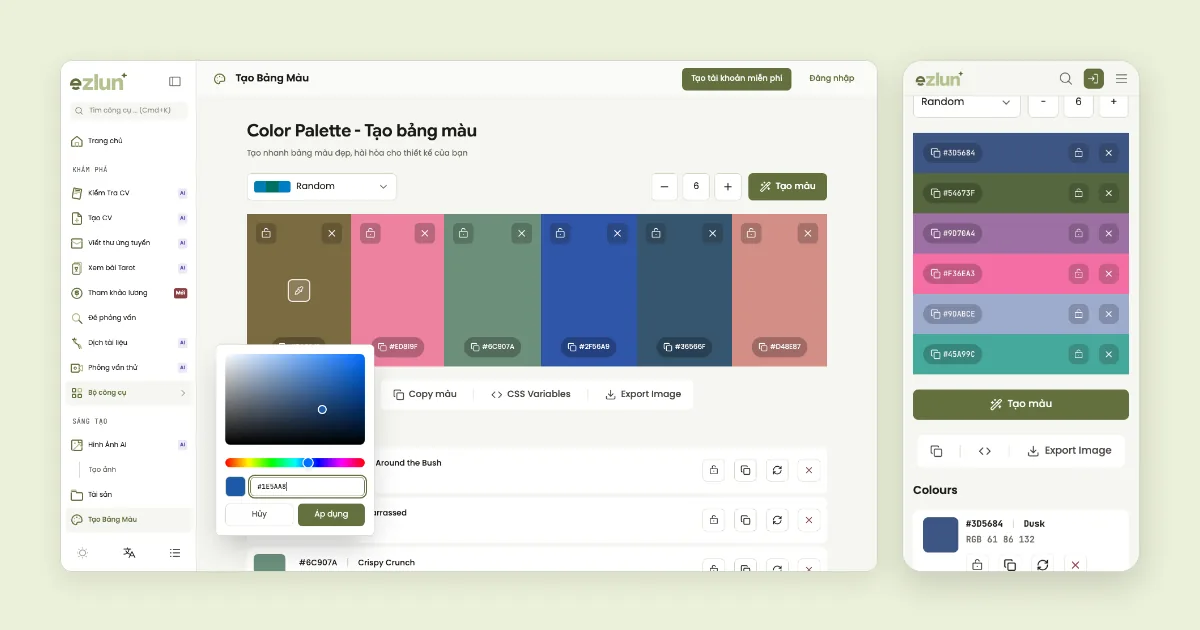Viewport: 1200px width, 630px height.
Task: Click the hue rainbow slider
Action: coord(295,462)
